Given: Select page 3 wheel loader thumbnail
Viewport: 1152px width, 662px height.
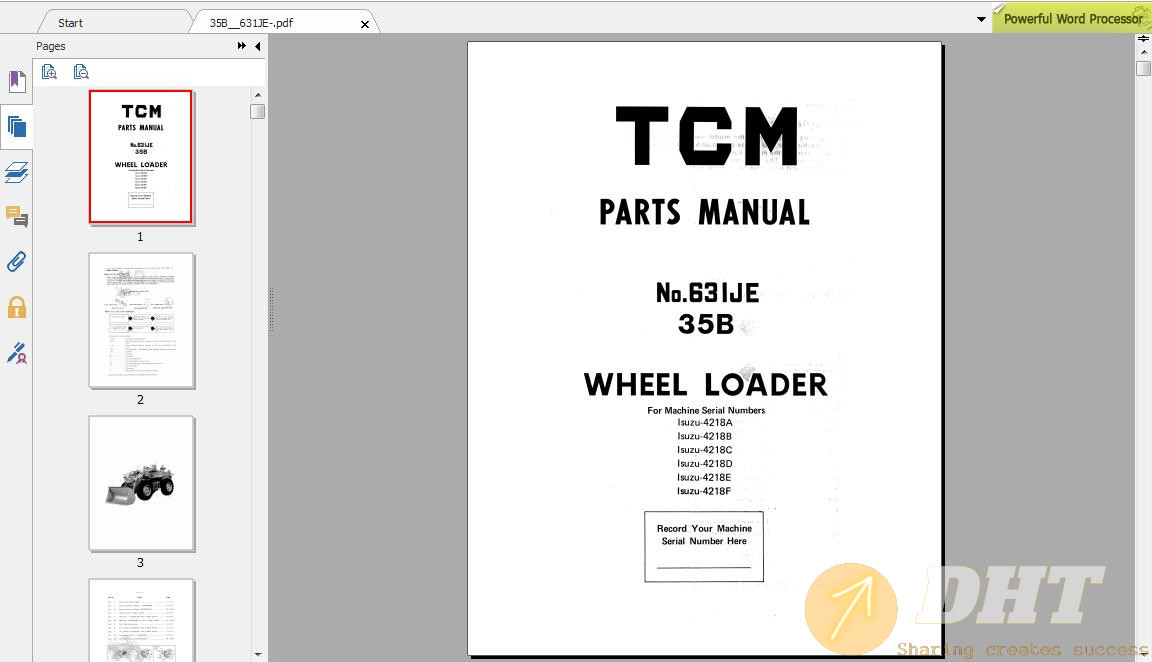Looking at the screenshot, I should (141, 483).
